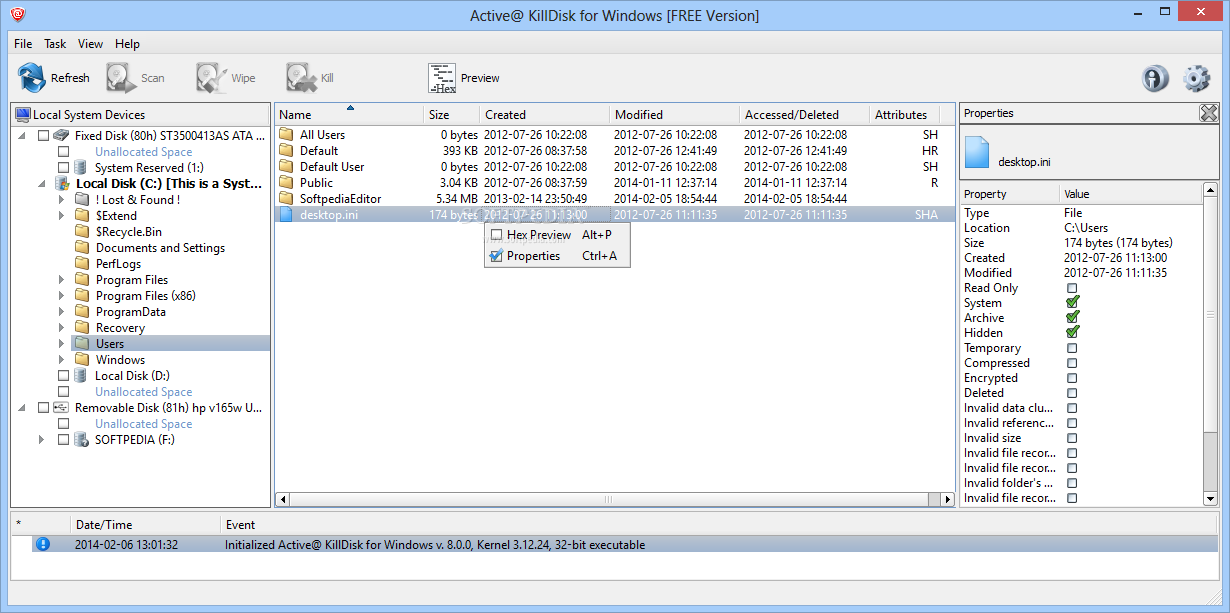This screenshot has width=1230, height=613.
Task: Tick the Hex Preview checkbox in context menu
Action: pyautogui.click(x=496, y=235)
